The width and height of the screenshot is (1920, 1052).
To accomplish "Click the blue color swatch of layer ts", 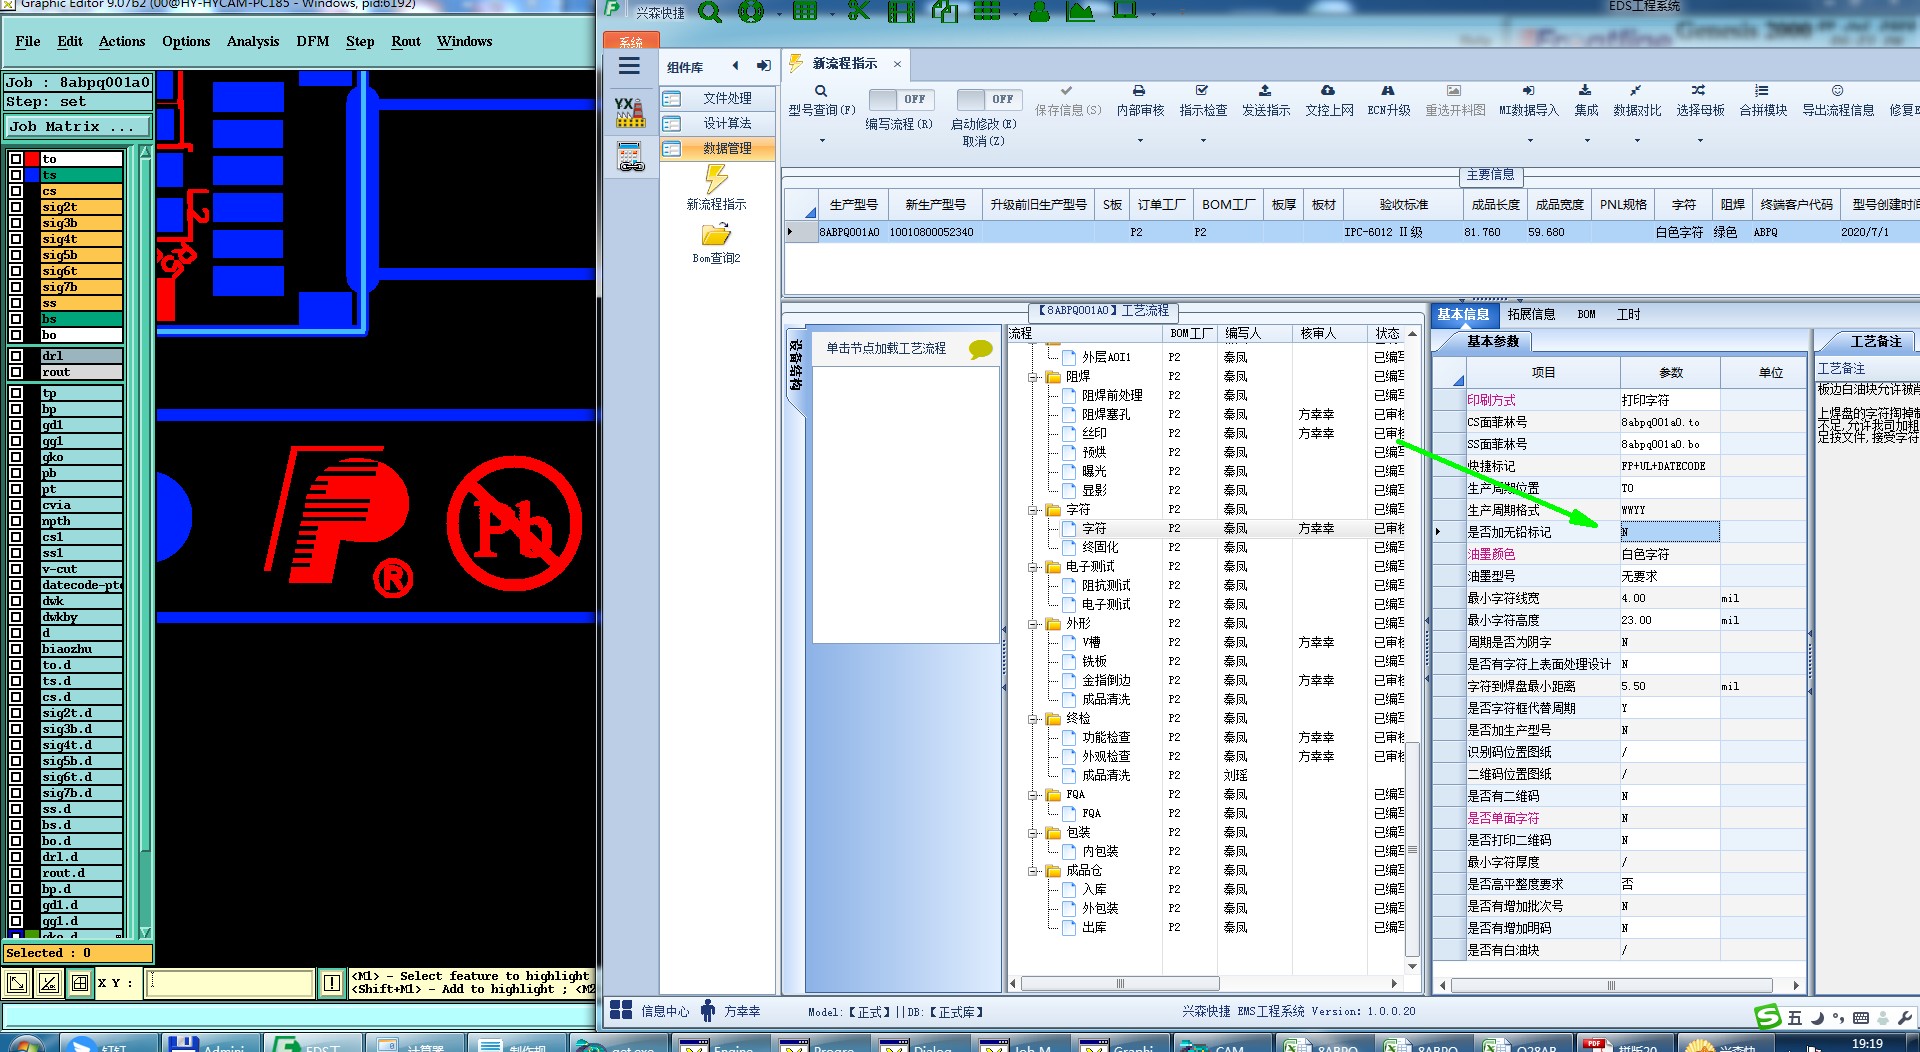I will [32, 175].
